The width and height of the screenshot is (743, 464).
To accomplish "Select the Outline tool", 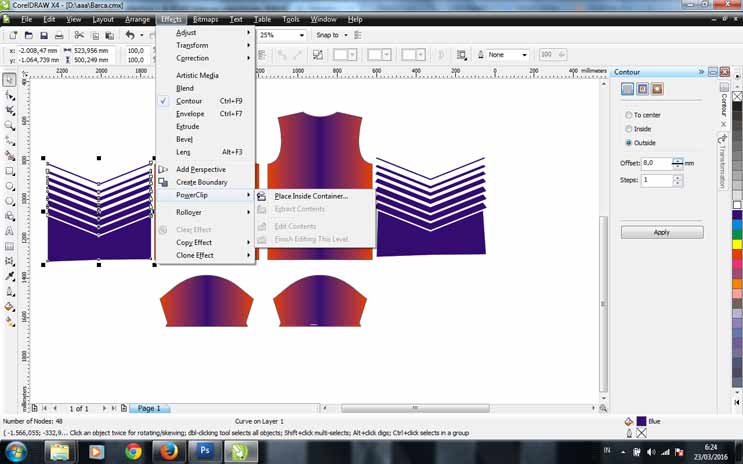I will [x=9, y=291].
